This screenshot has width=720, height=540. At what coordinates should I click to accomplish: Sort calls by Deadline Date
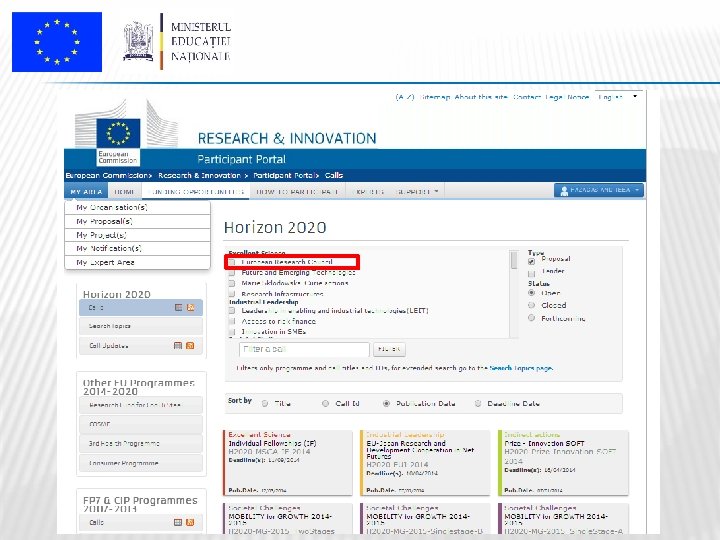tap(478, 404)
